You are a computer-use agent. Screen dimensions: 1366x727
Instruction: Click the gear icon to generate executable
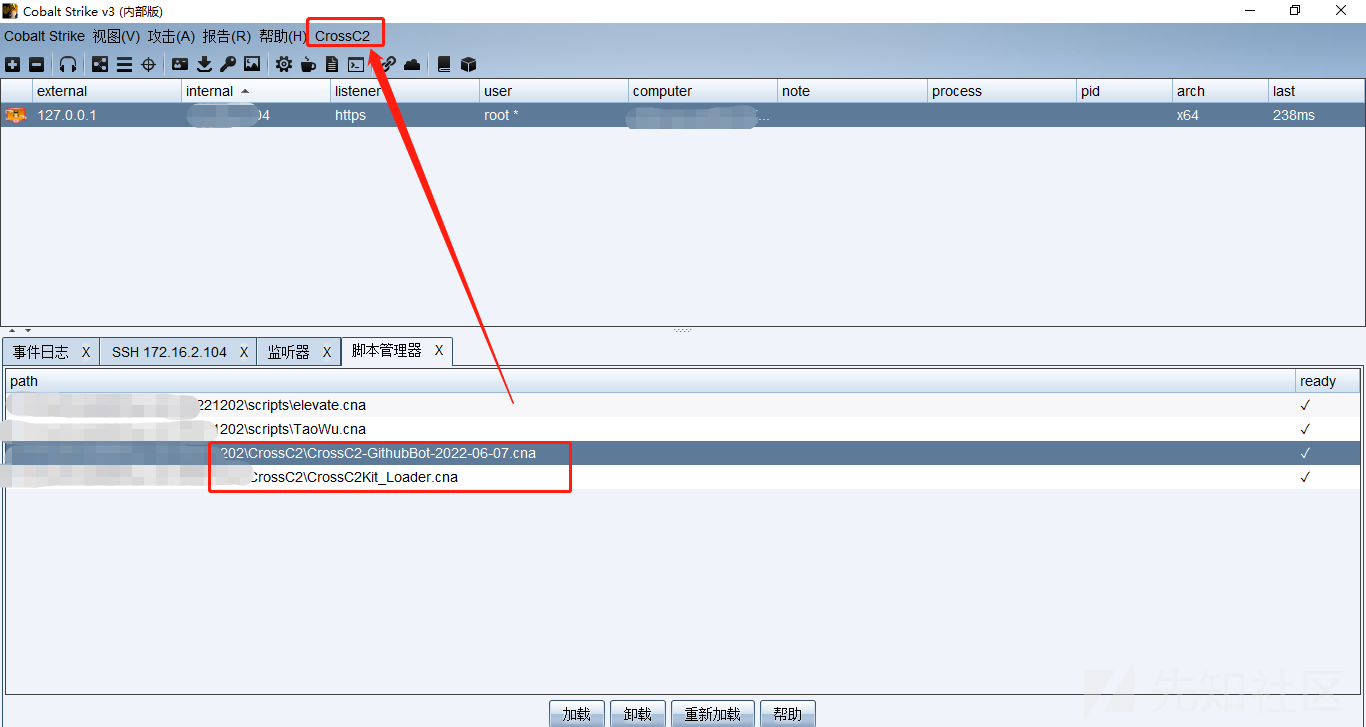284,64
